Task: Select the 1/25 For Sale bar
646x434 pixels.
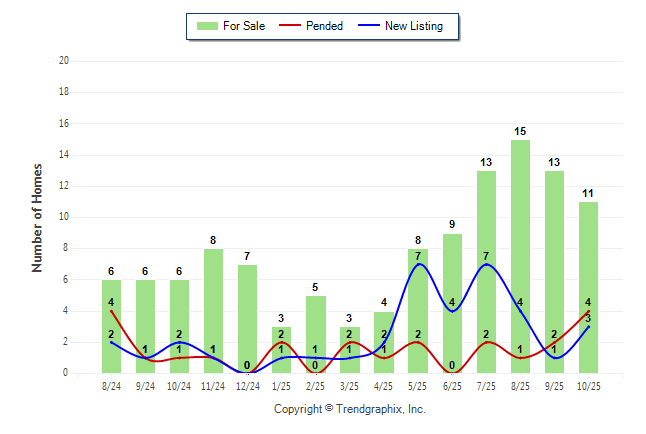Action: 281,350
